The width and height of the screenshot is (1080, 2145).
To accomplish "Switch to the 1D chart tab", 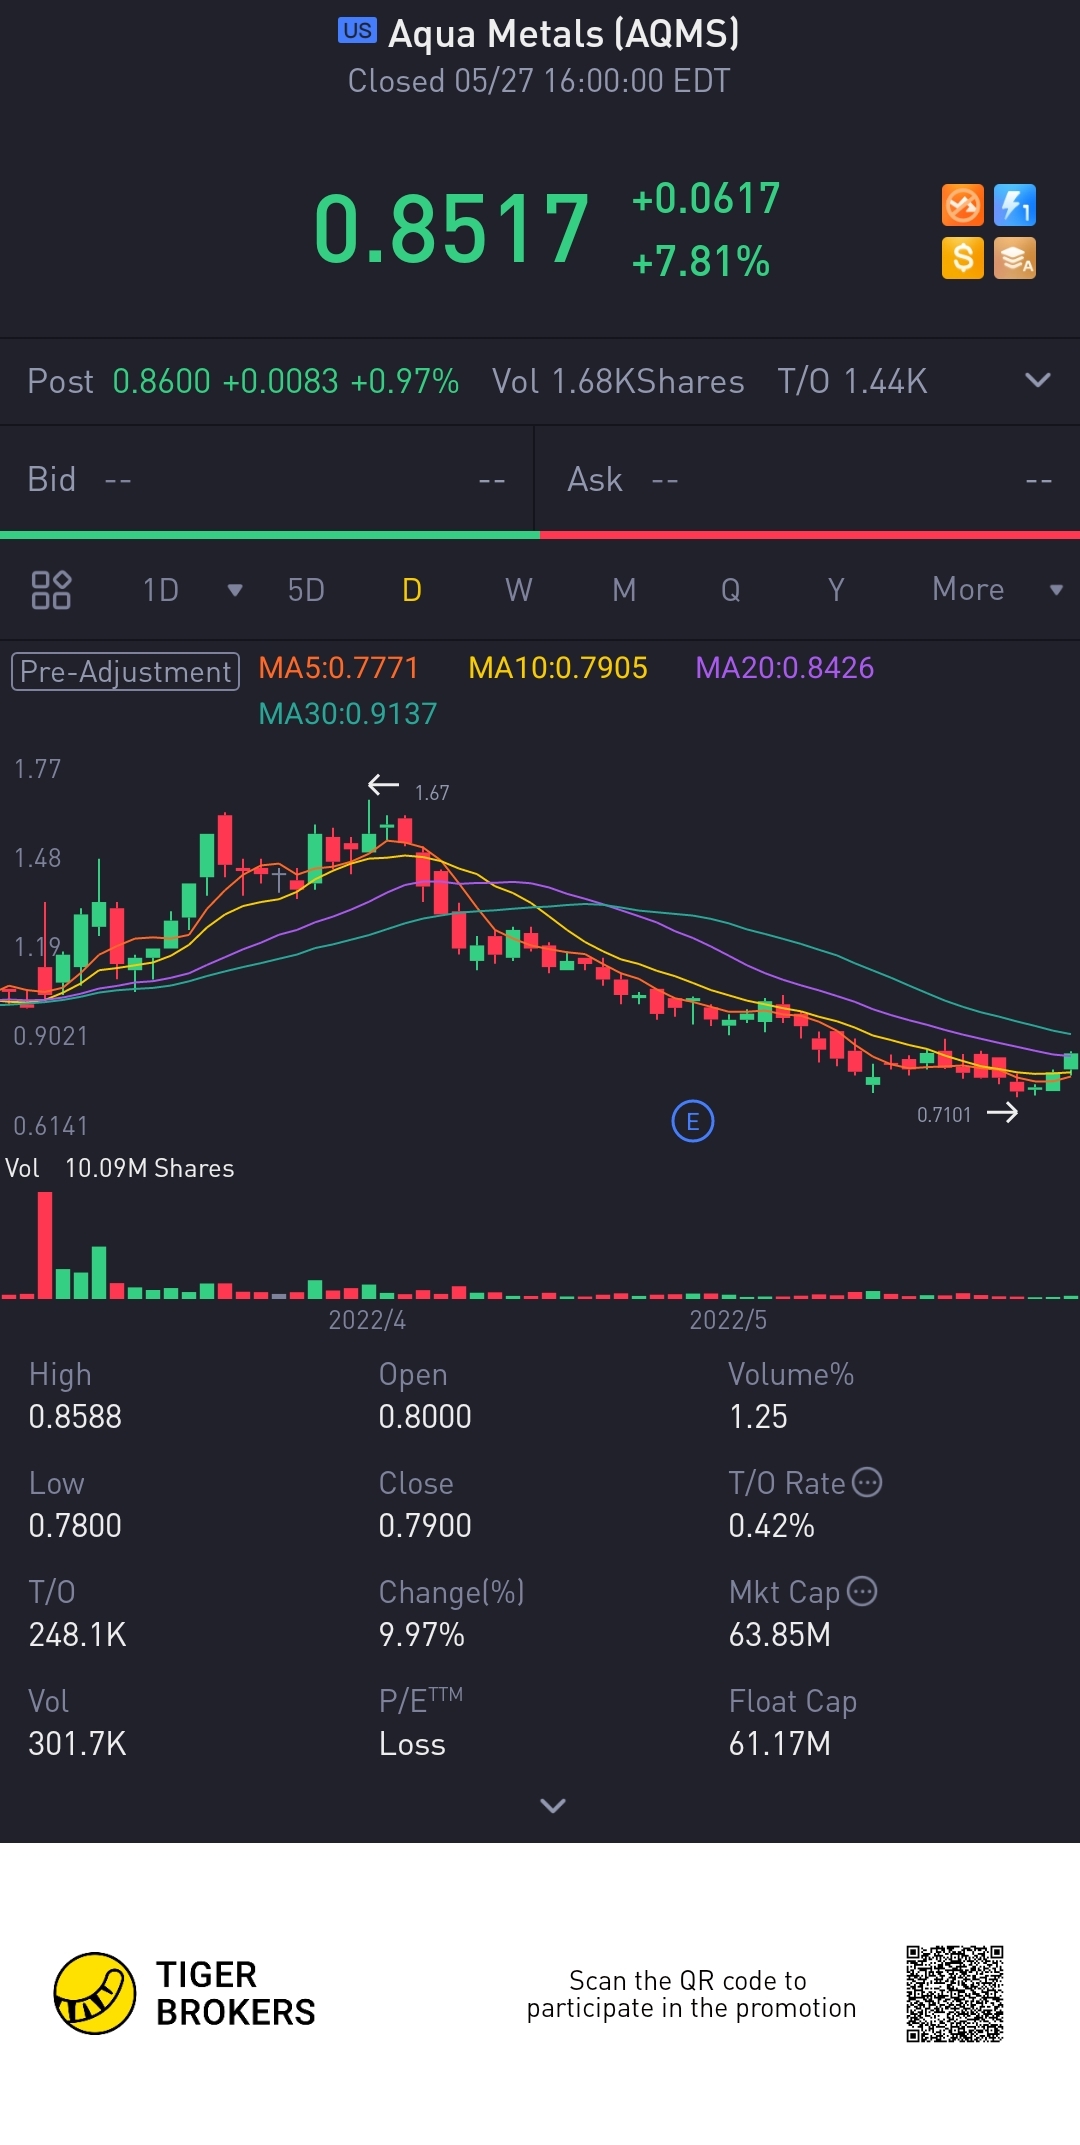I will pos(161,590).
